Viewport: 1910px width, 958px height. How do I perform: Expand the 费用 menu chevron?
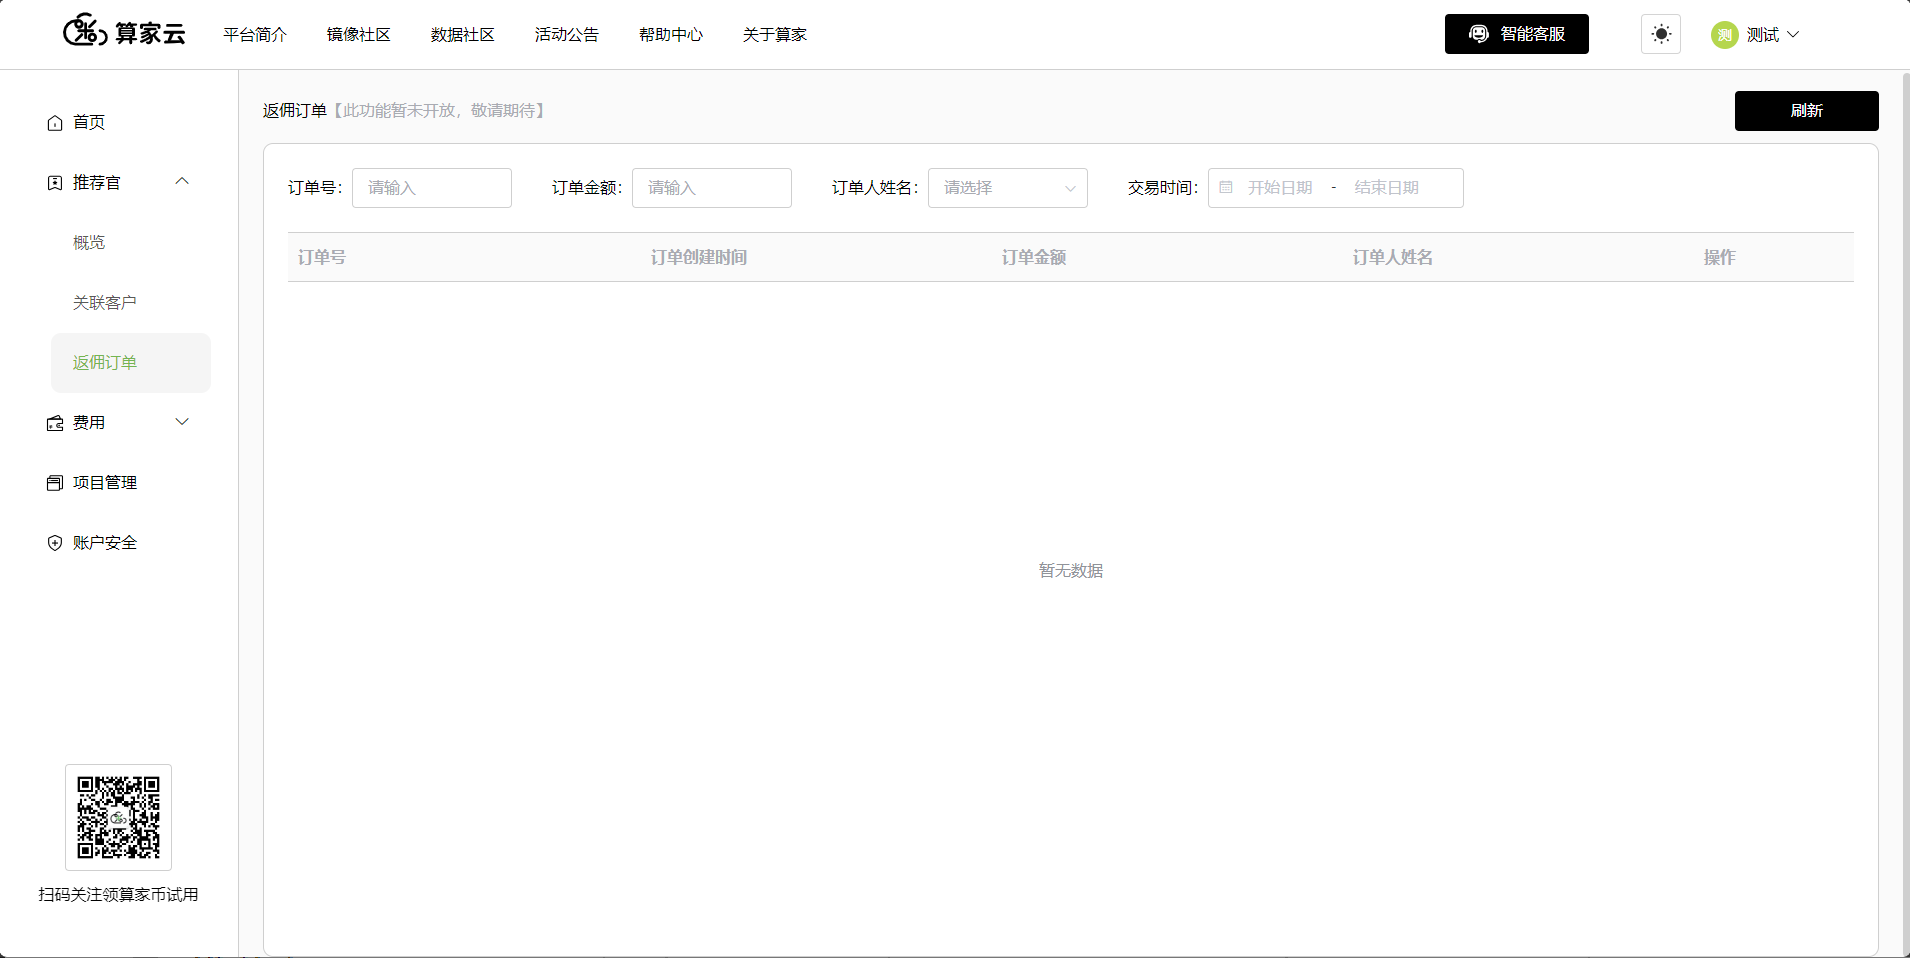[182, 422]
